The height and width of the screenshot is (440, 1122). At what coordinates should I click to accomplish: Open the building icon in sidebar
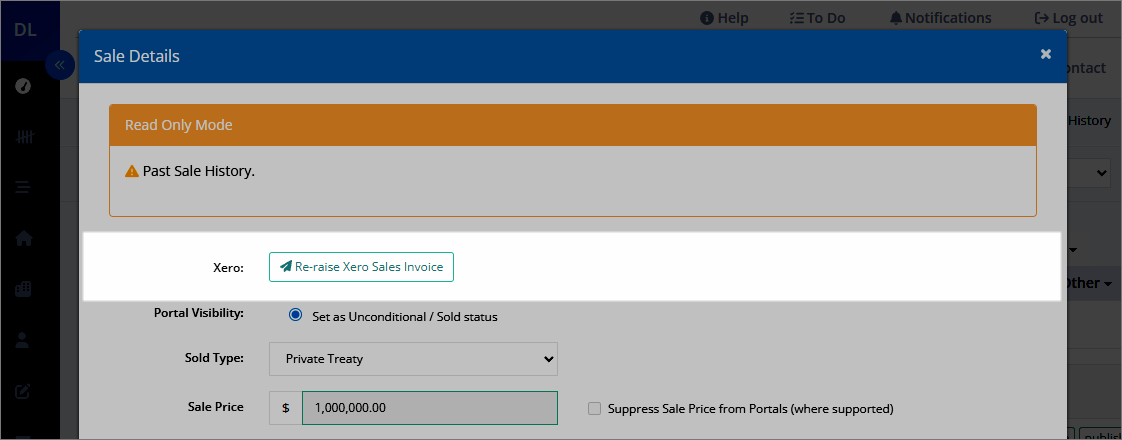point(23,289)
